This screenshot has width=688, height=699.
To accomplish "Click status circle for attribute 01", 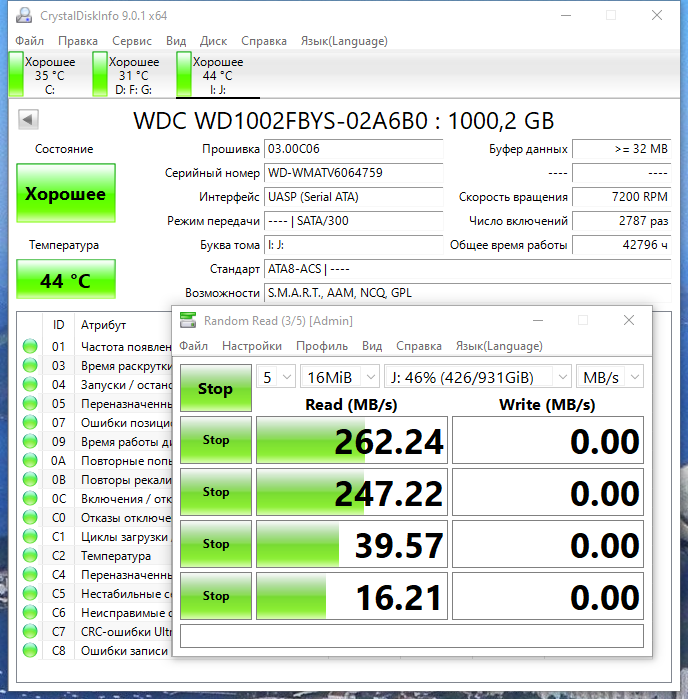I will coord(30,346).
